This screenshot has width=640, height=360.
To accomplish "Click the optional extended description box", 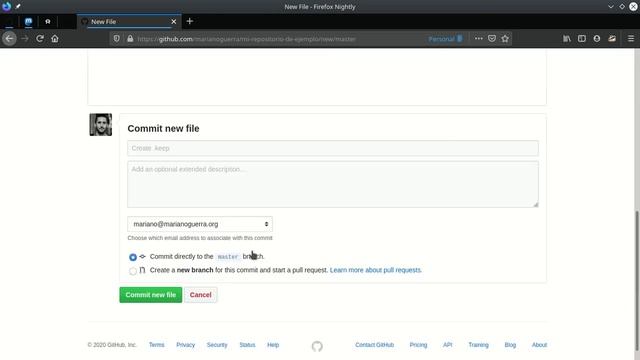I will tap(333, 184).
